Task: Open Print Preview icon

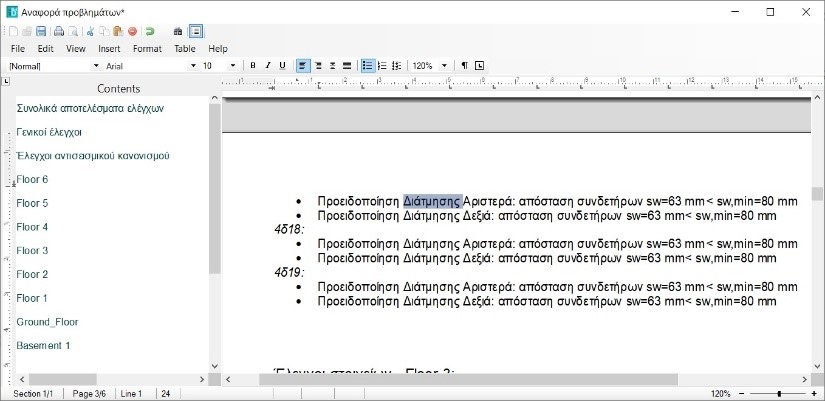Action: coord(73,32)
